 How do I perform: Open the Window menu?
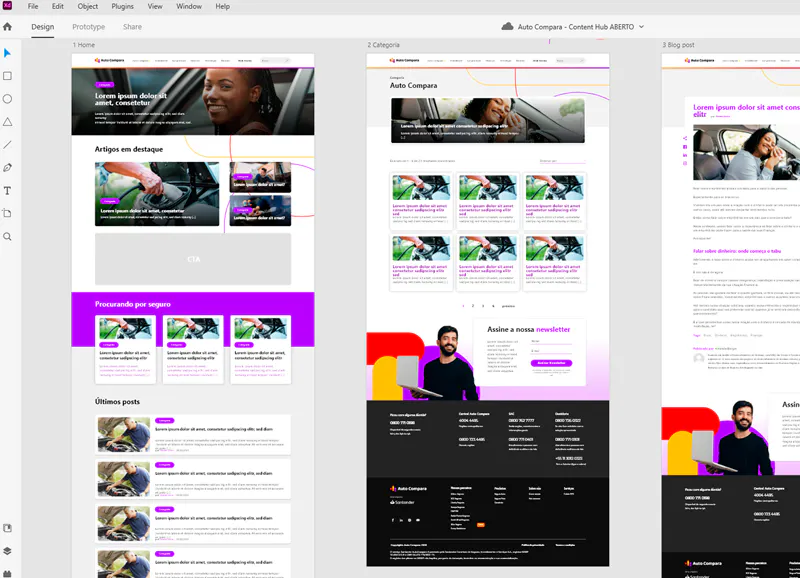(189, 6)
